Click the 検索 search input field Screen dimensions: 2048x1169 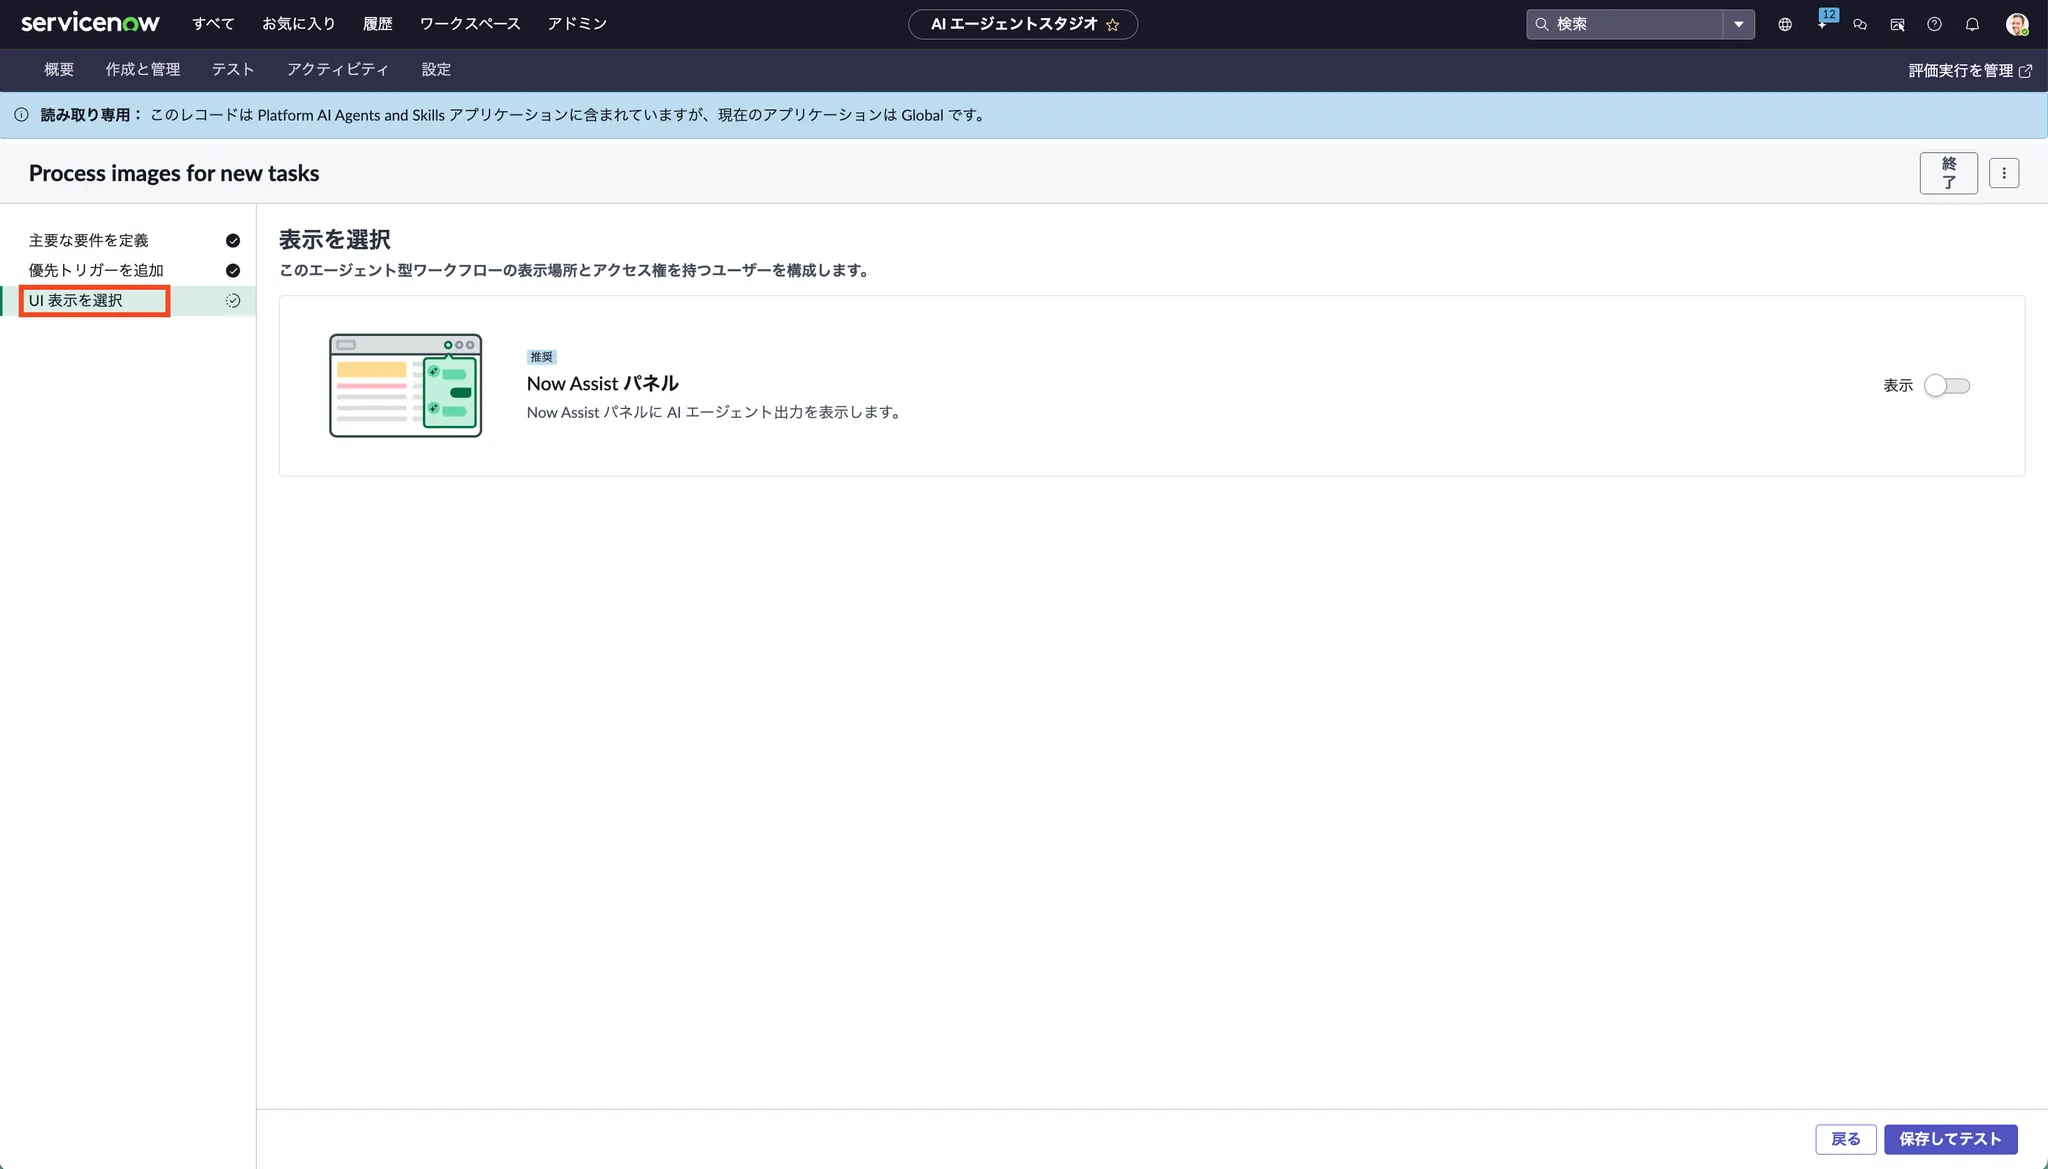coord(1632,24)
